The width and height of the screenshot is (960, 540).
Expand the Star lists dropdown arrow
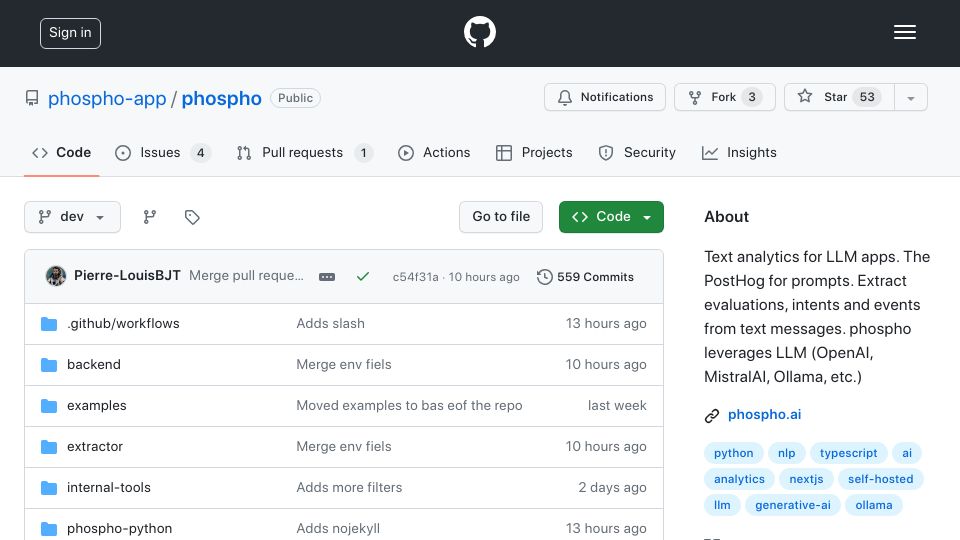pos(911,97)
